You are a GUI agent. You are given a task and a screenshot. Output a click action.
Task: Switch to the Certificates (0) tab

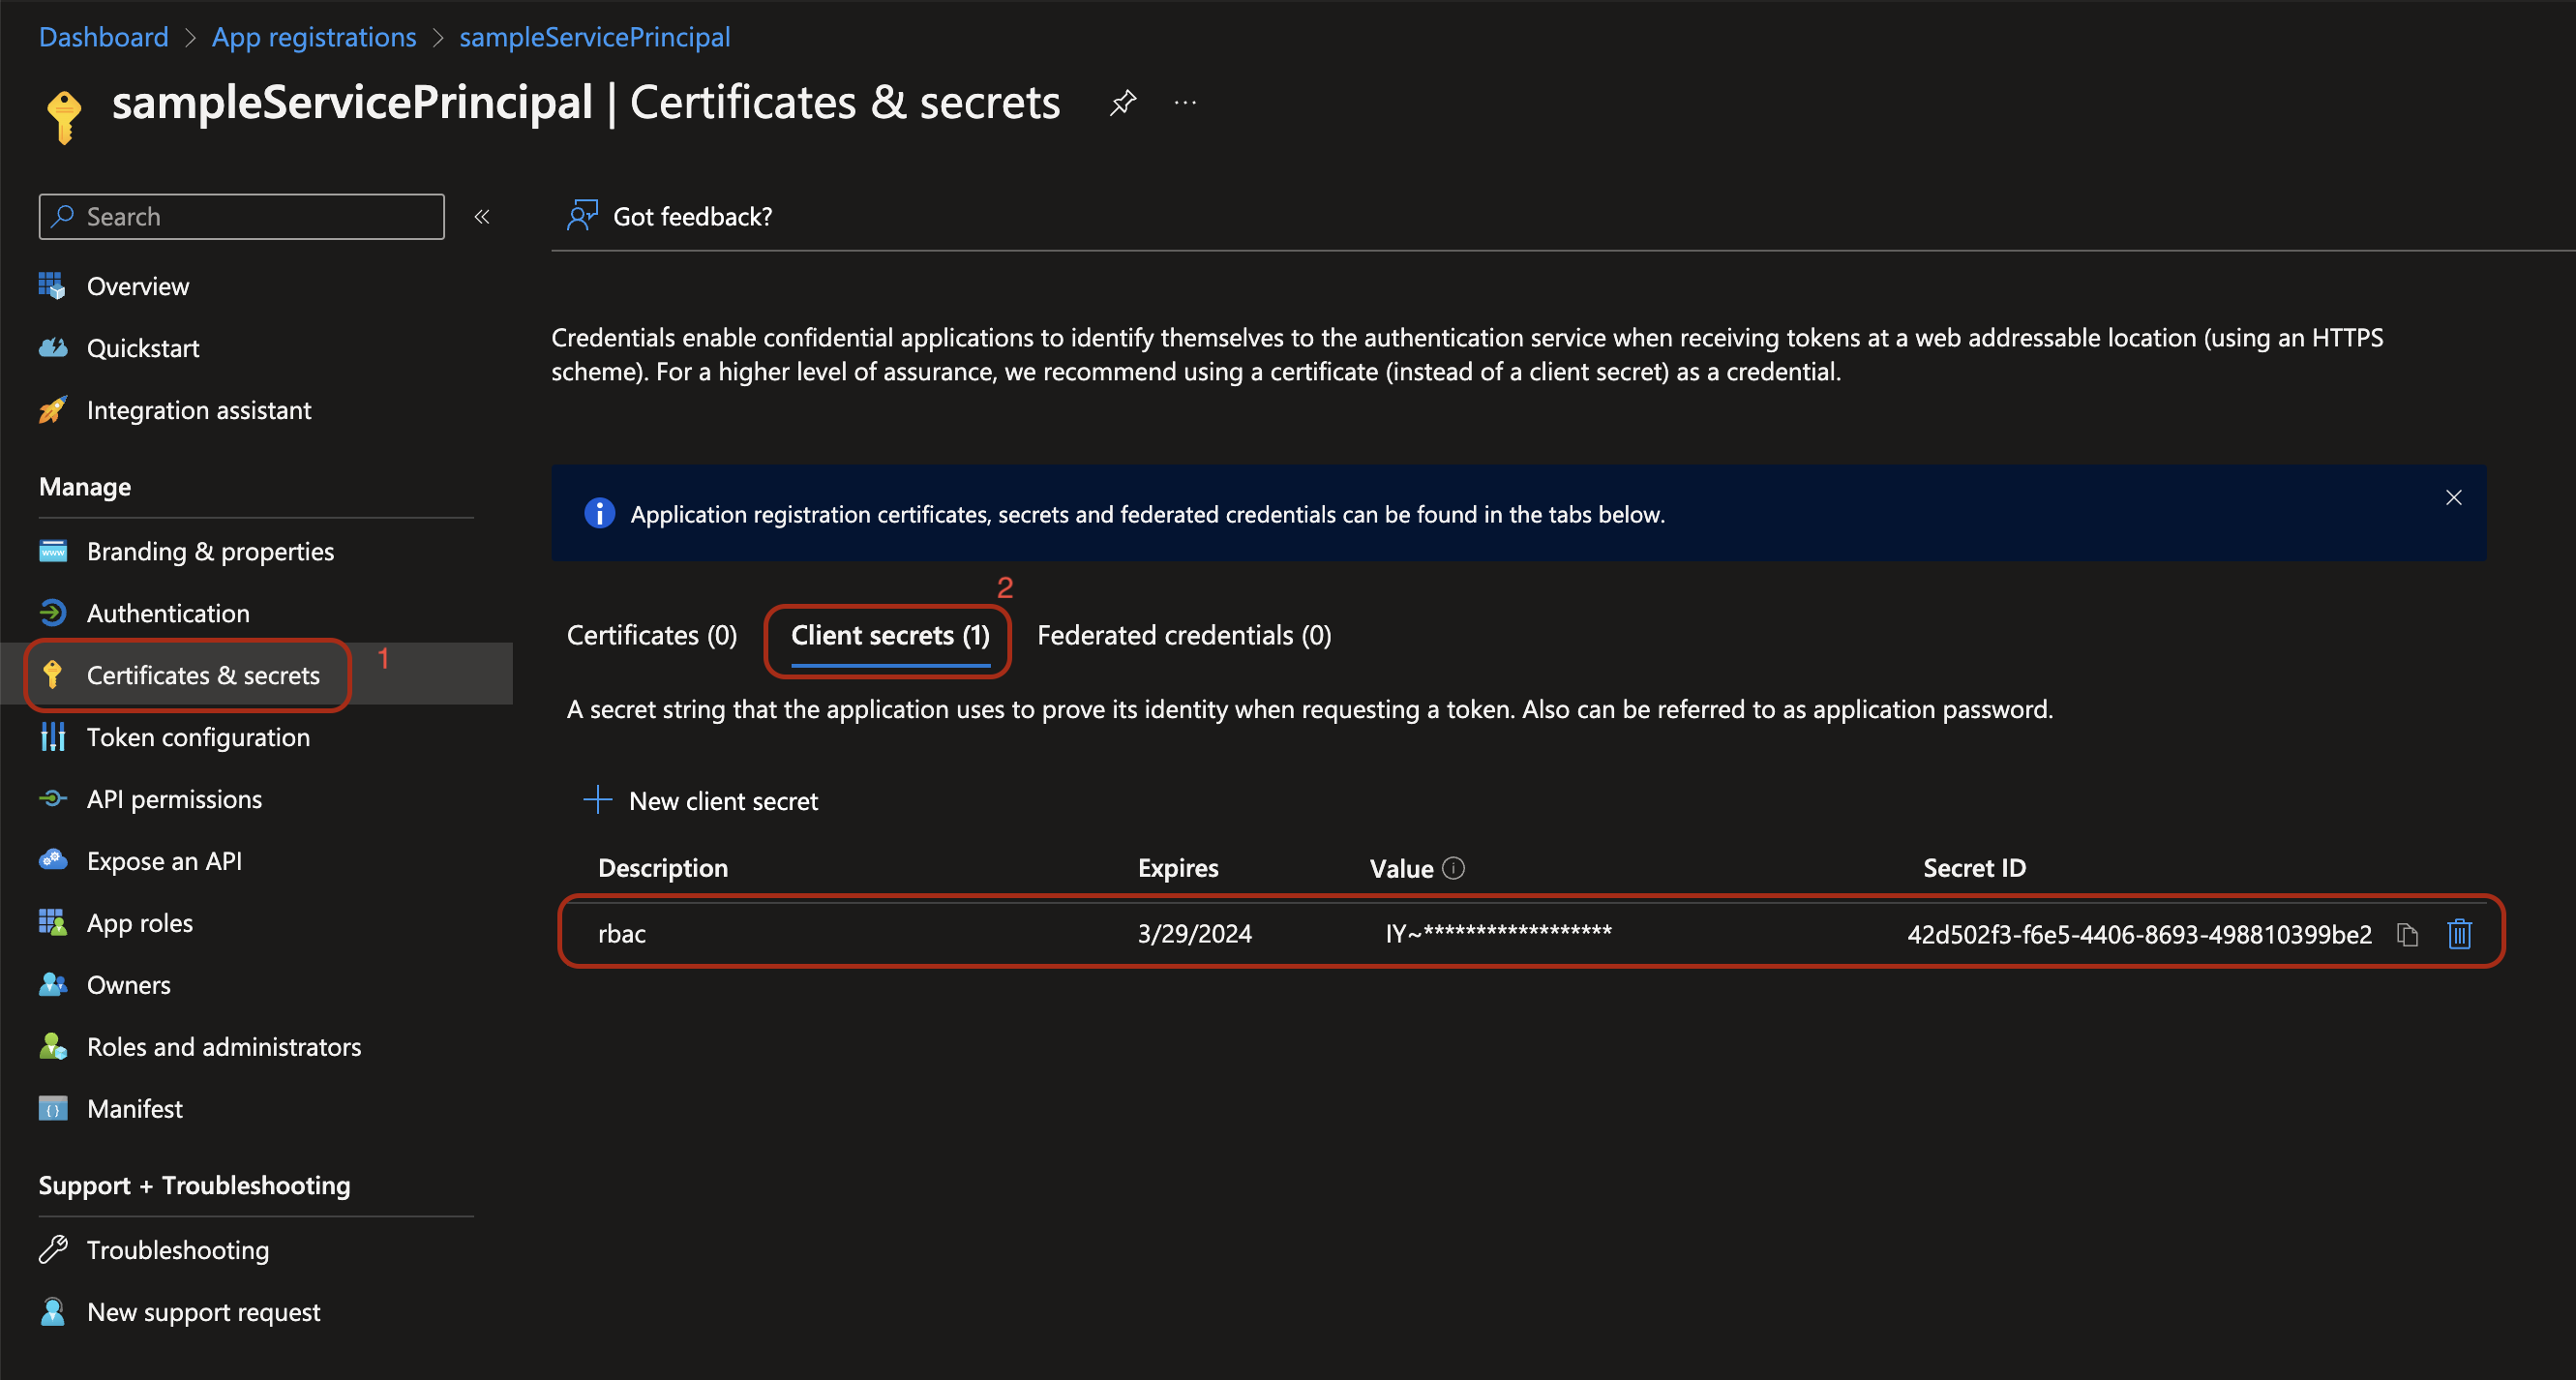pyautogui.click(x=652, y=636)
